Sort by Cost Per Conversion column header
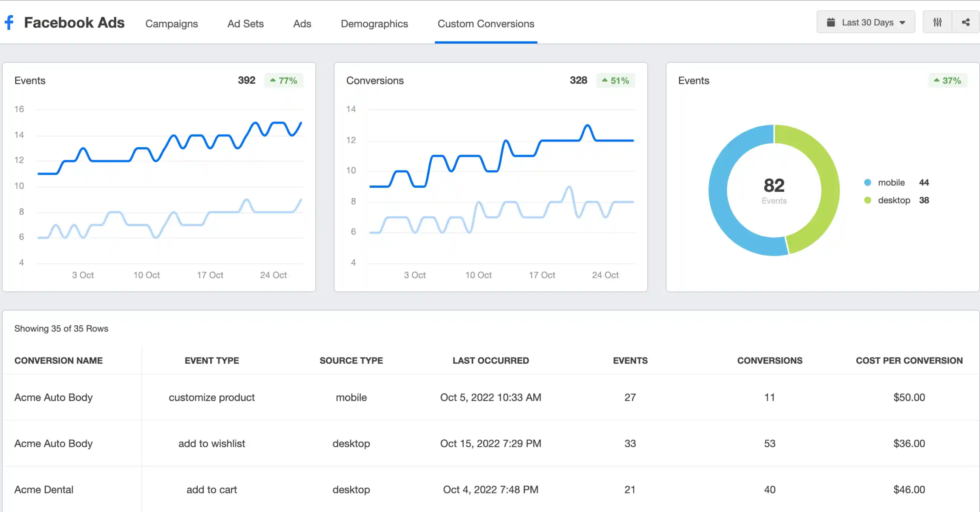 909,361
